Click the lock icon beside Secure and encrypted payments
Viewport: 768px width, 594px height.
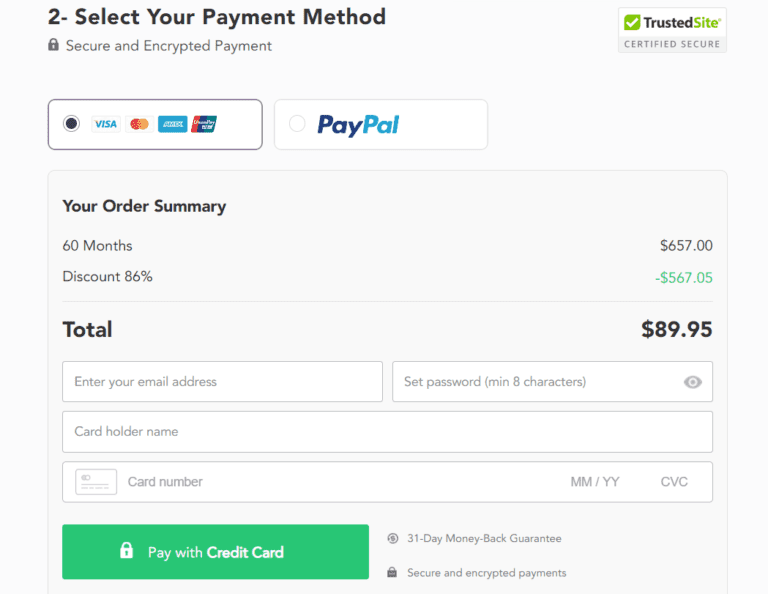coord(393,573)
